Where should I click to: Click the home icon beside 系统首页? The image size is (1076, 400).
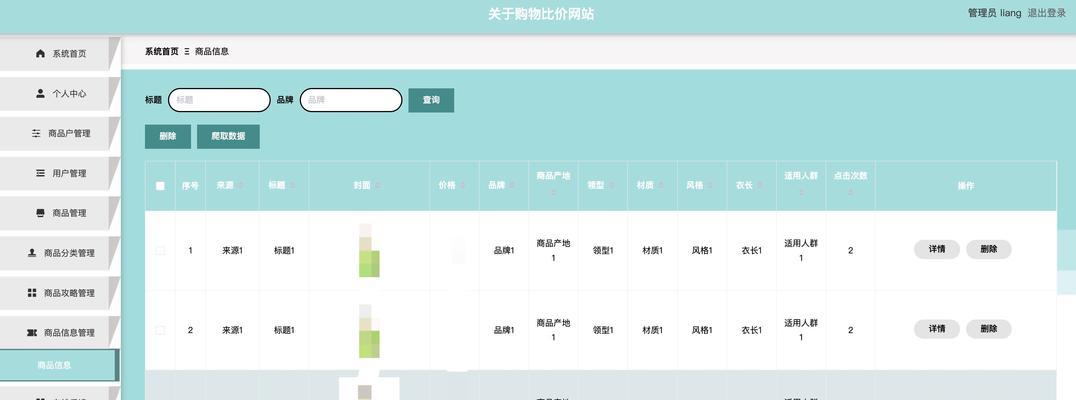40,54
